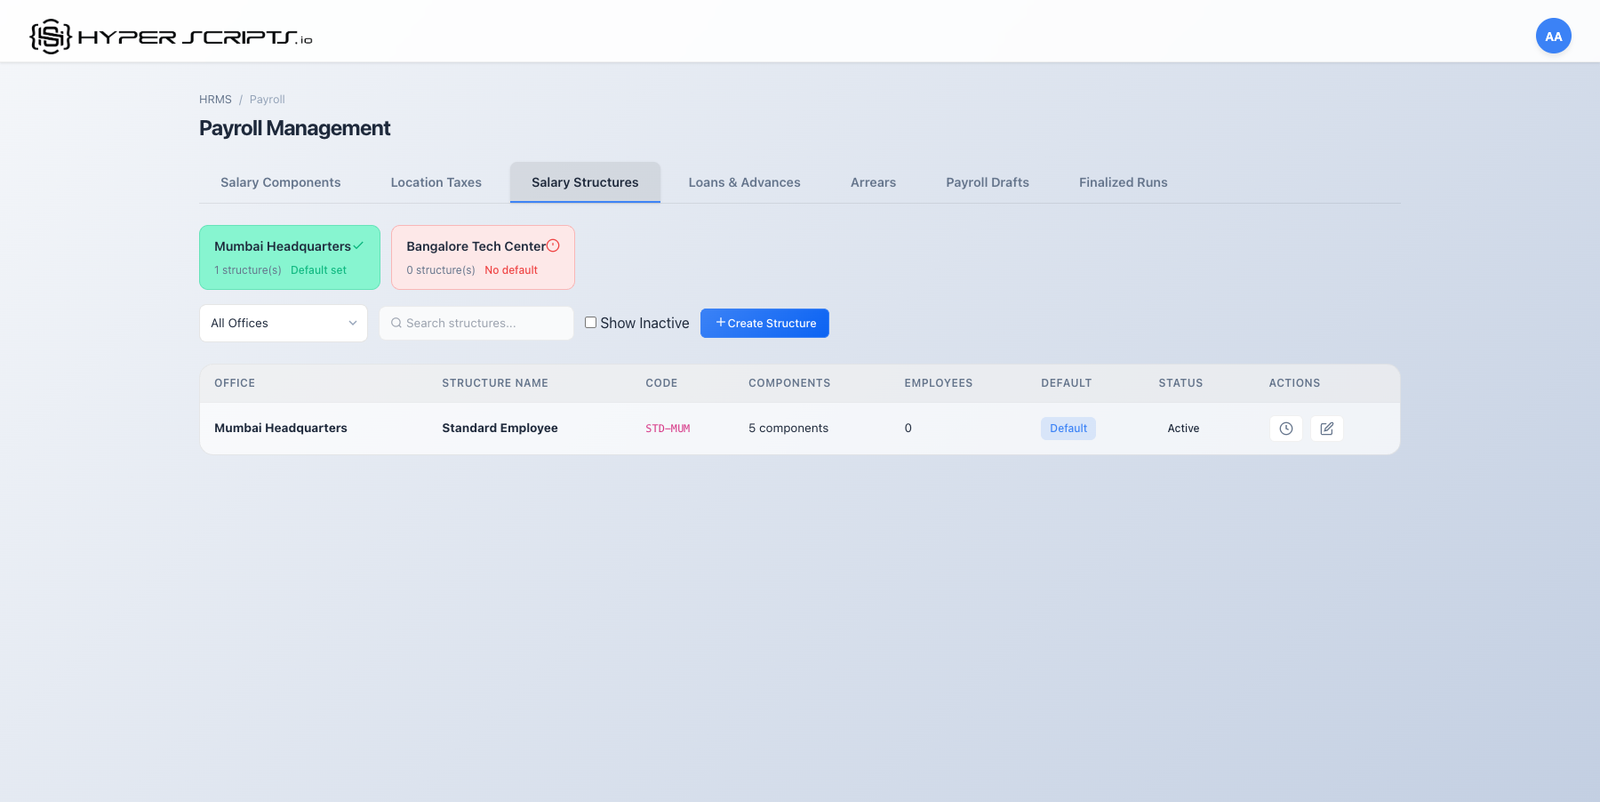1600x802 pixels.
Task: Select the Bangalore Tech Center office card
Action: pos(482,258)
